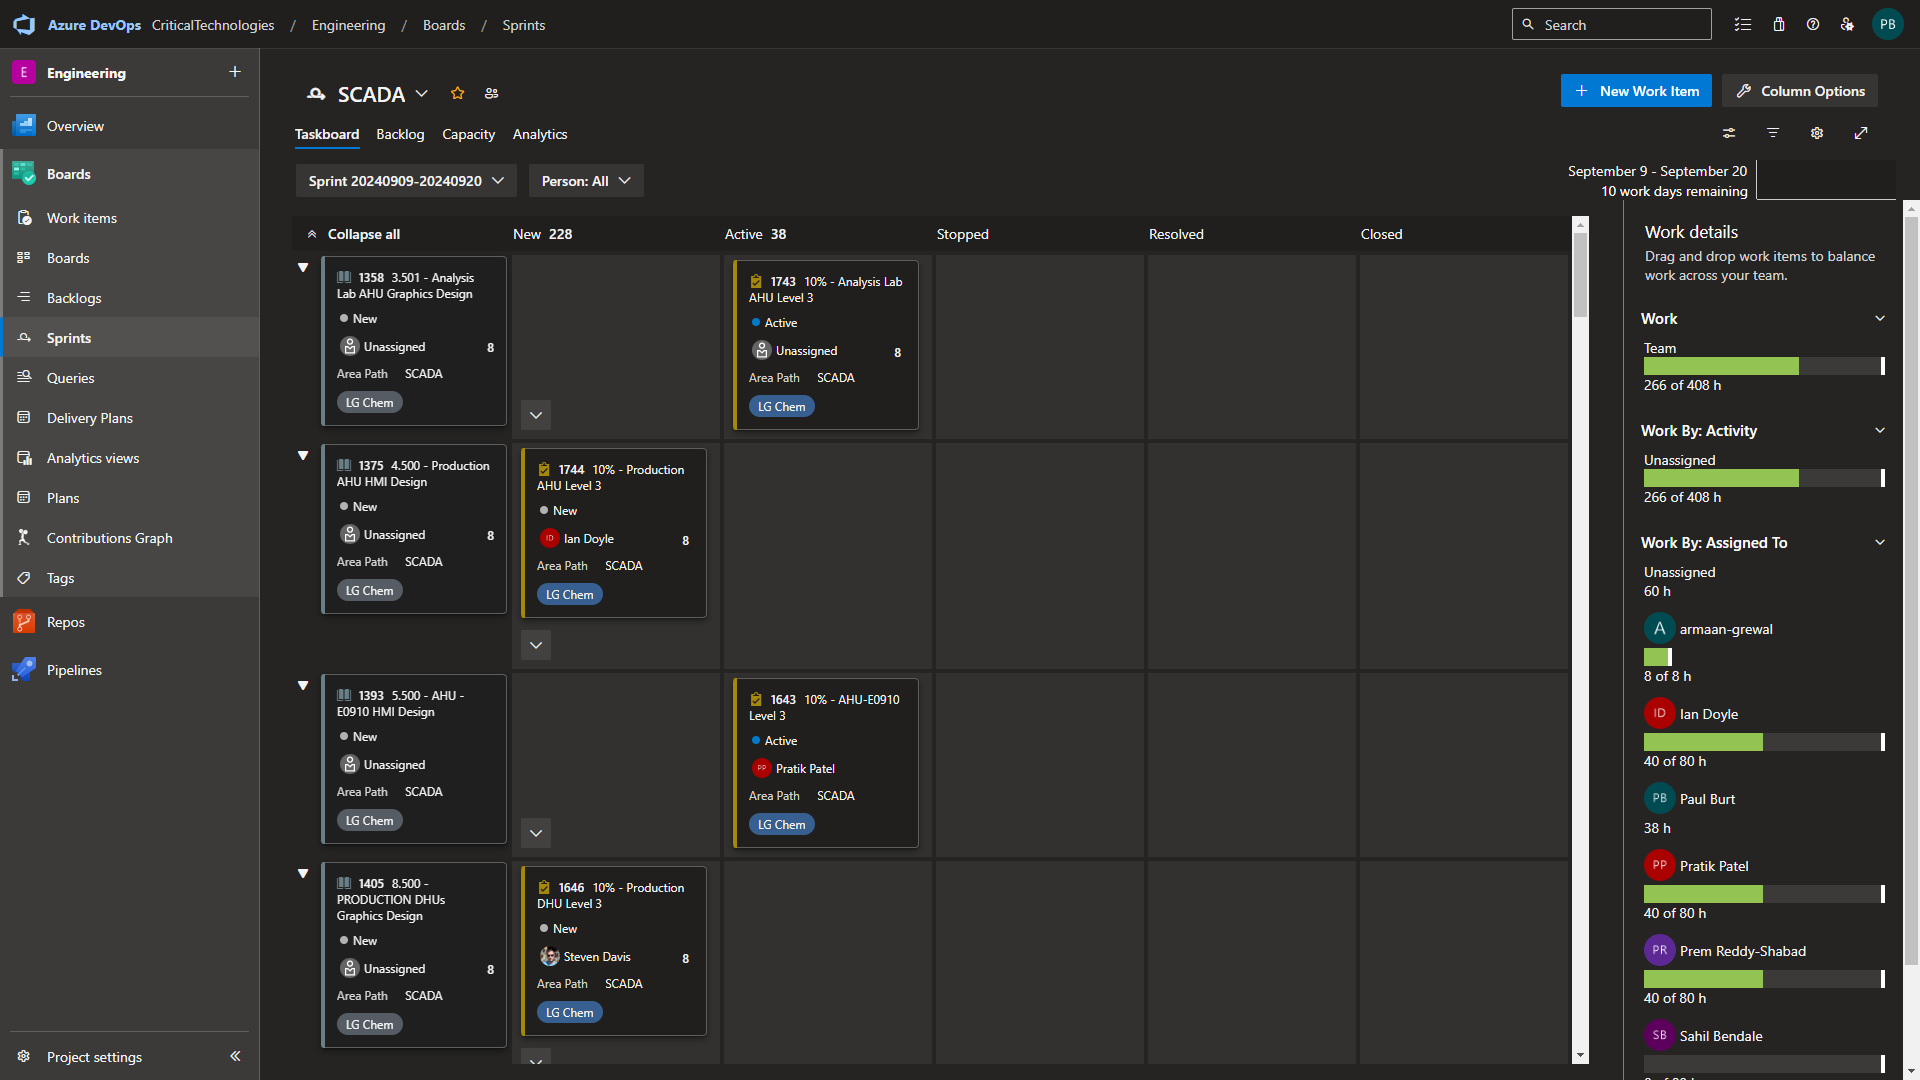Switch to the Capacity tab
Image resolution: width=1920 pixels, height=1080 pixels.
[468, 134]
